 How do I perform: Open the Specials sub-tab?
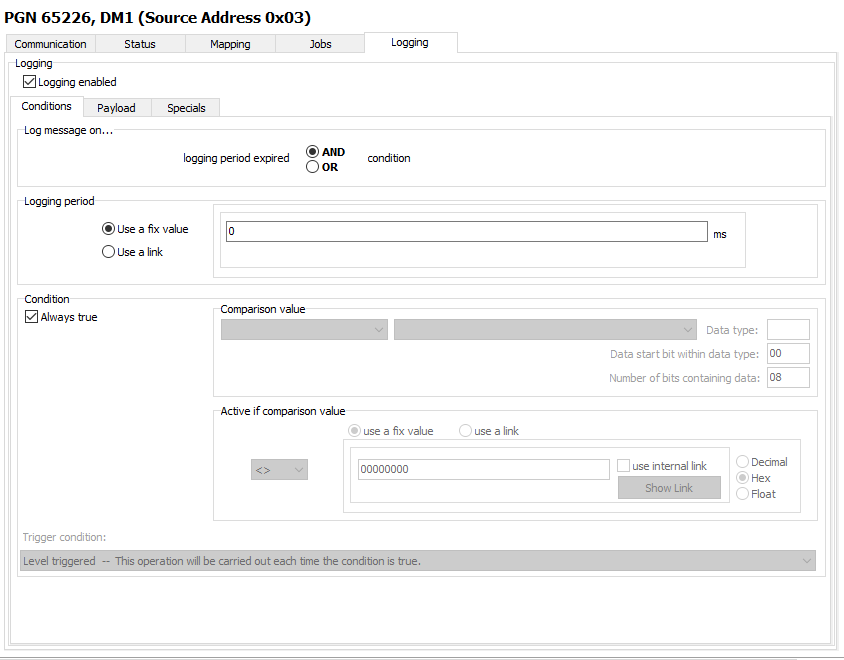(x=186, y=108)
